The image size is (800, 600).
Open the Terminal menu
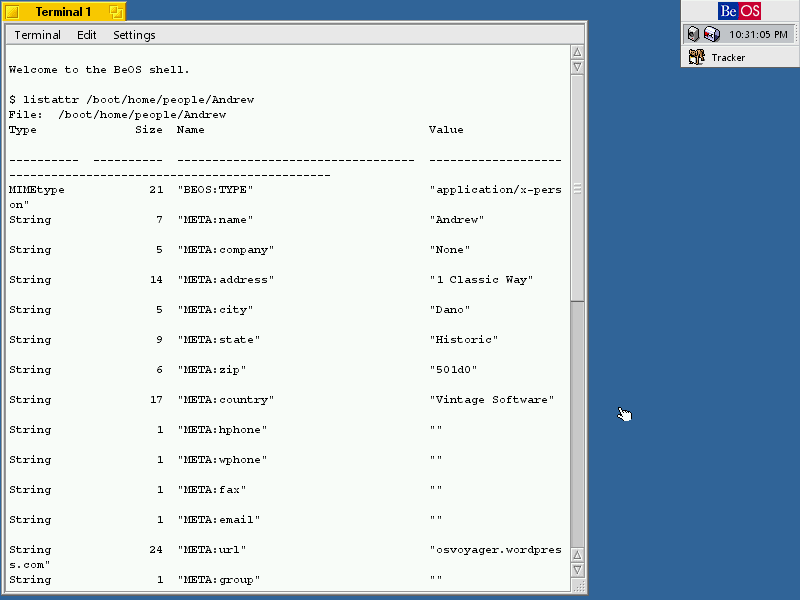[37, 34]
